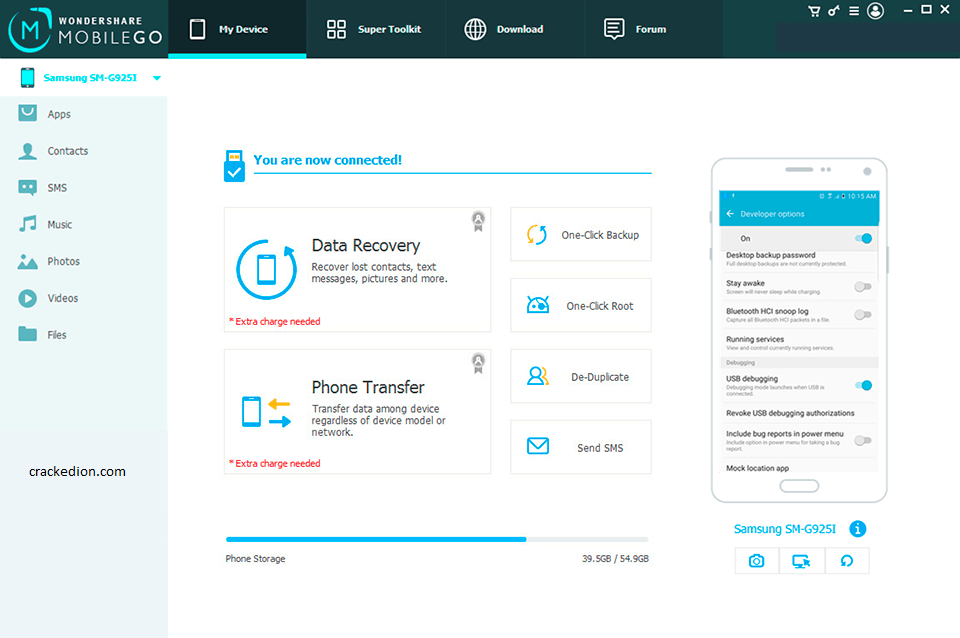The width and height of the screenshot is (960, 638).
Task: Click the device info icon beside Samsung SM-G925I
Action: click(x=858, y=529)
